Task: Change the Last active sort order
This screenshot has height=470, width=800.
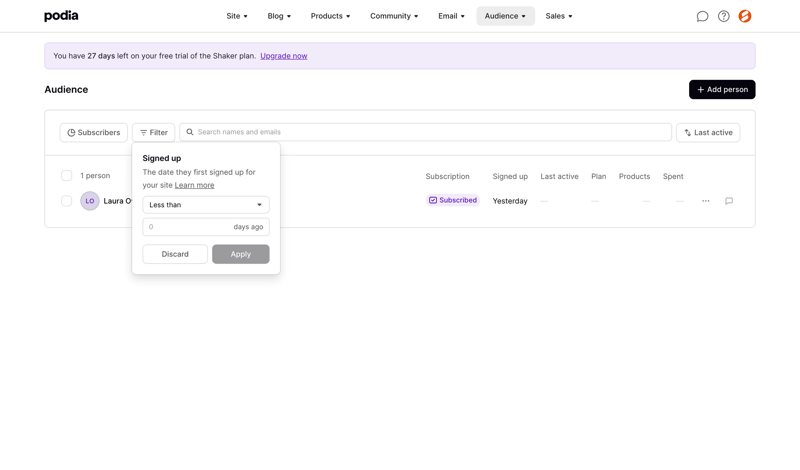Action: click(708, 133)
